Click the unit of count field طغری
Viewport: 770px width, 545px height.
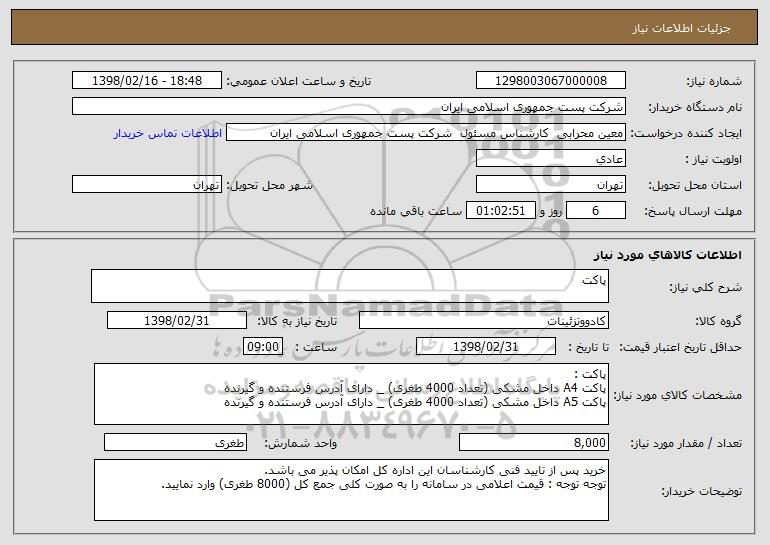pos(175,442)
